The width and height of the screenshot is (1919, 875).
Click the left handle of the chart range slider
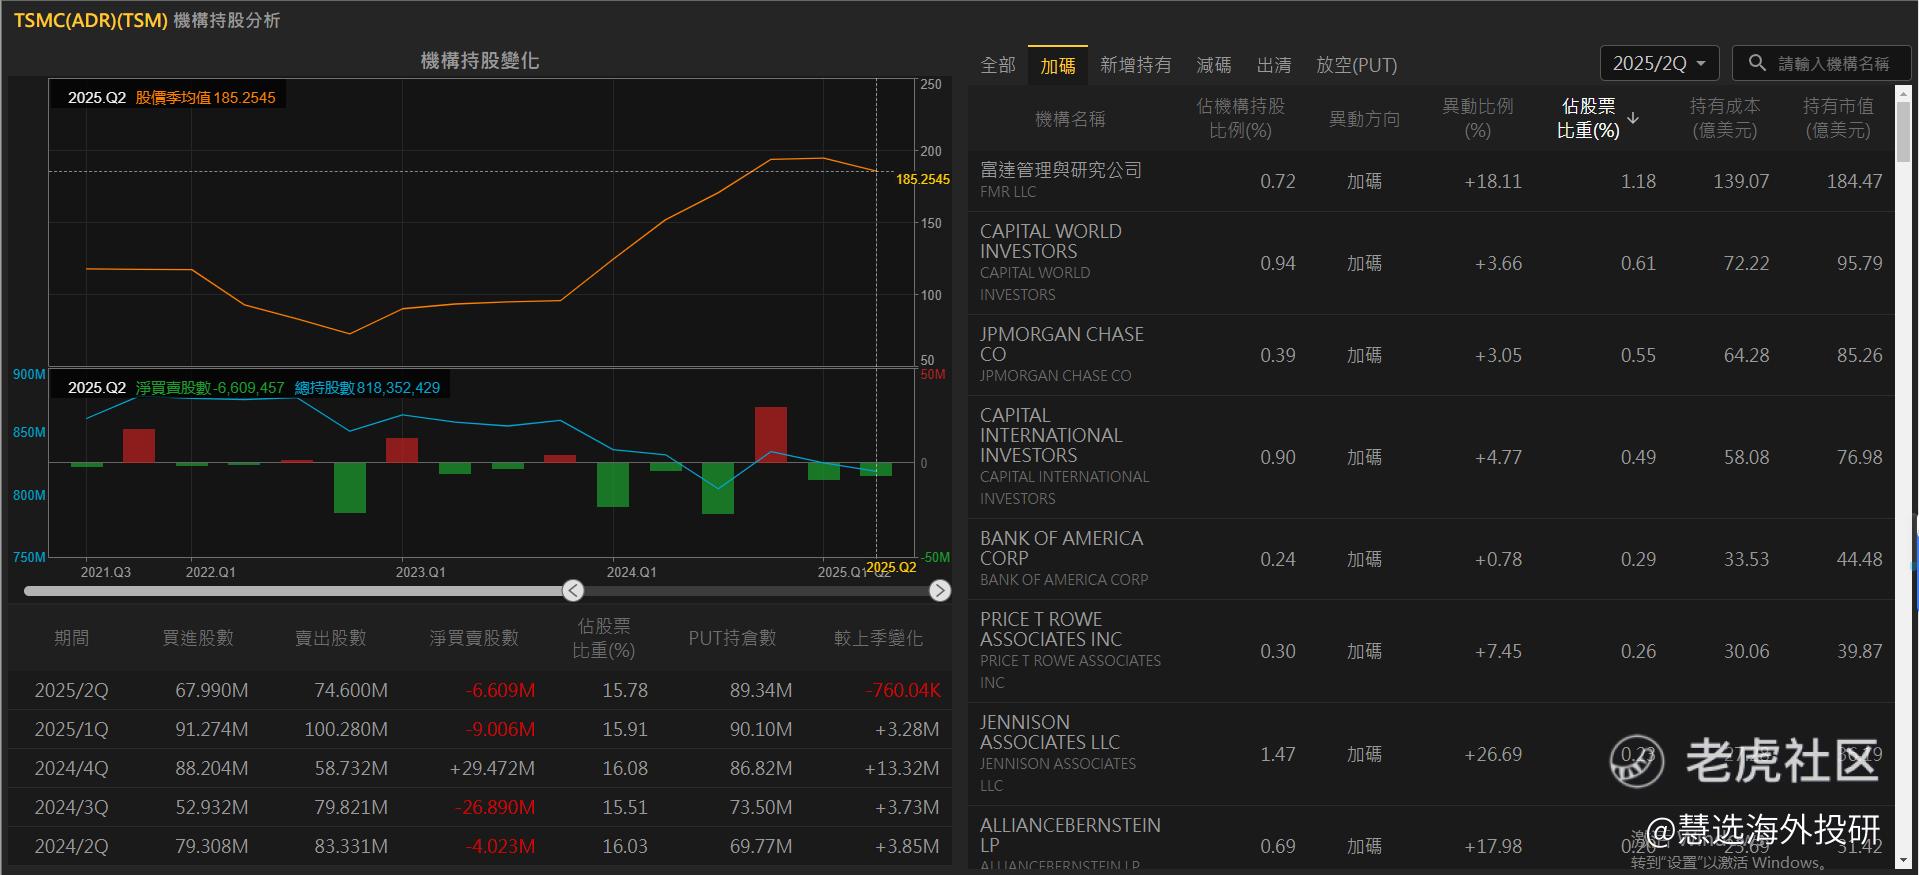point(573,590)
